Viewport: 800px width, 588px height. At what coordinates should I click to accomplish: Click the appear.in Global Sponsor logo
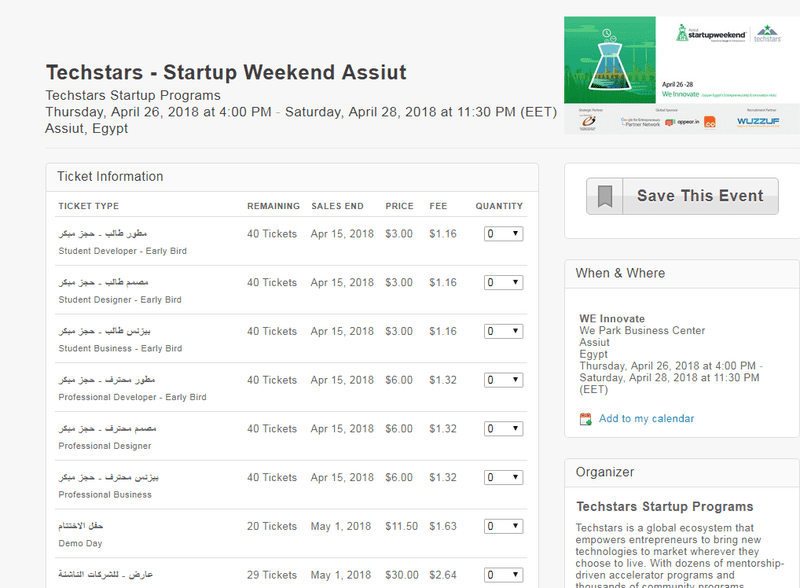click(x=682, y=122)
